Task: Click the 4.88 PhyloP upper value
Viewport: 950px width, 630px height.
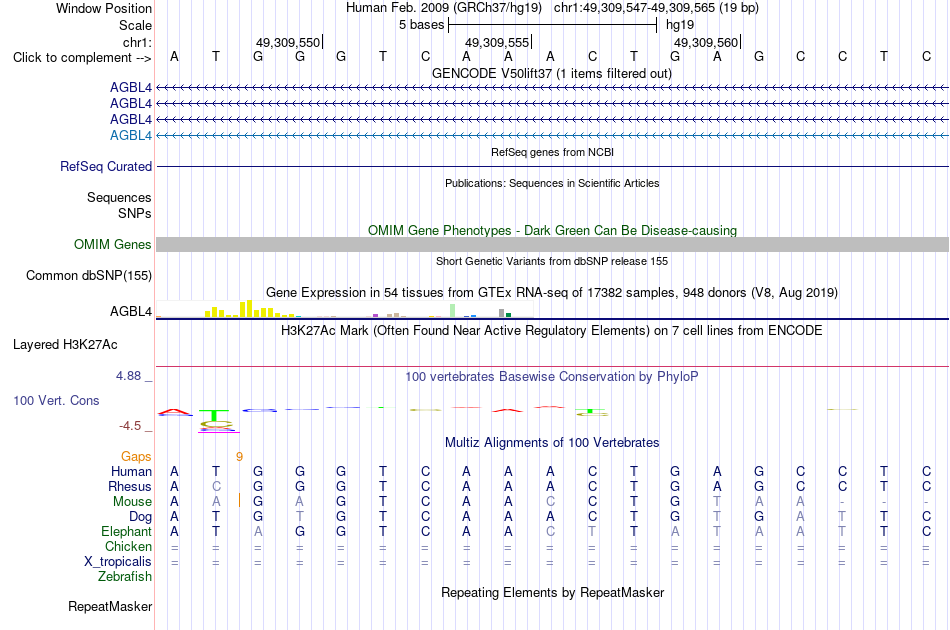Action: (x=128, y=376)
